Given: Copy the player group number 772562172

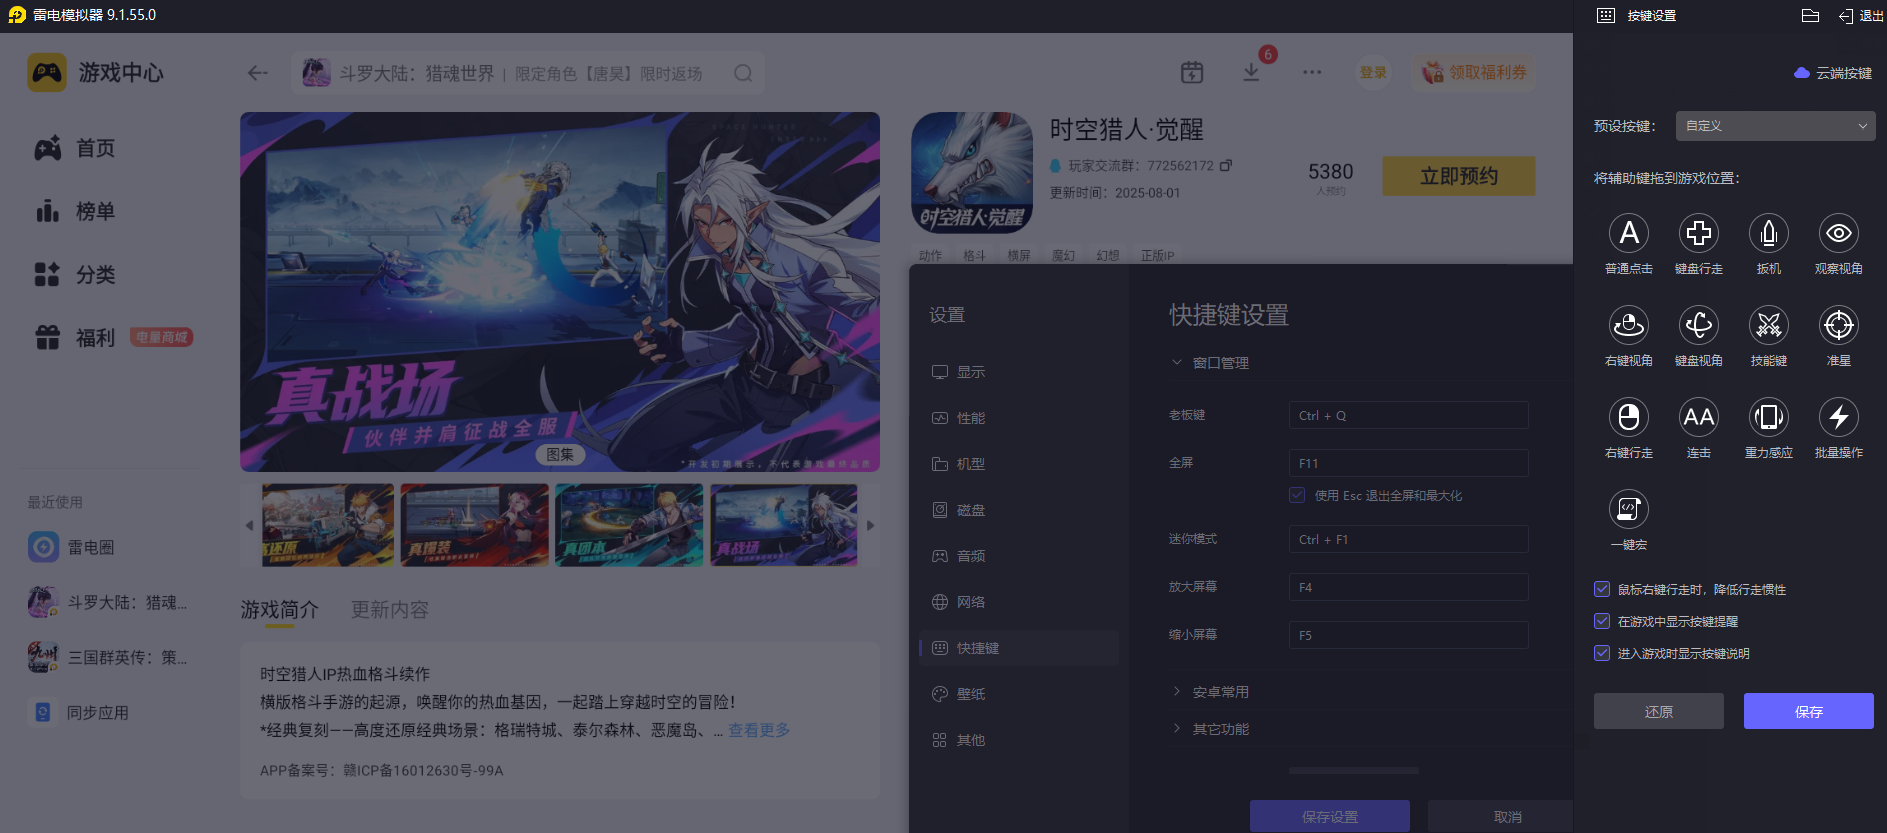Looking at the screenshot, I should tap(1226, 165).
